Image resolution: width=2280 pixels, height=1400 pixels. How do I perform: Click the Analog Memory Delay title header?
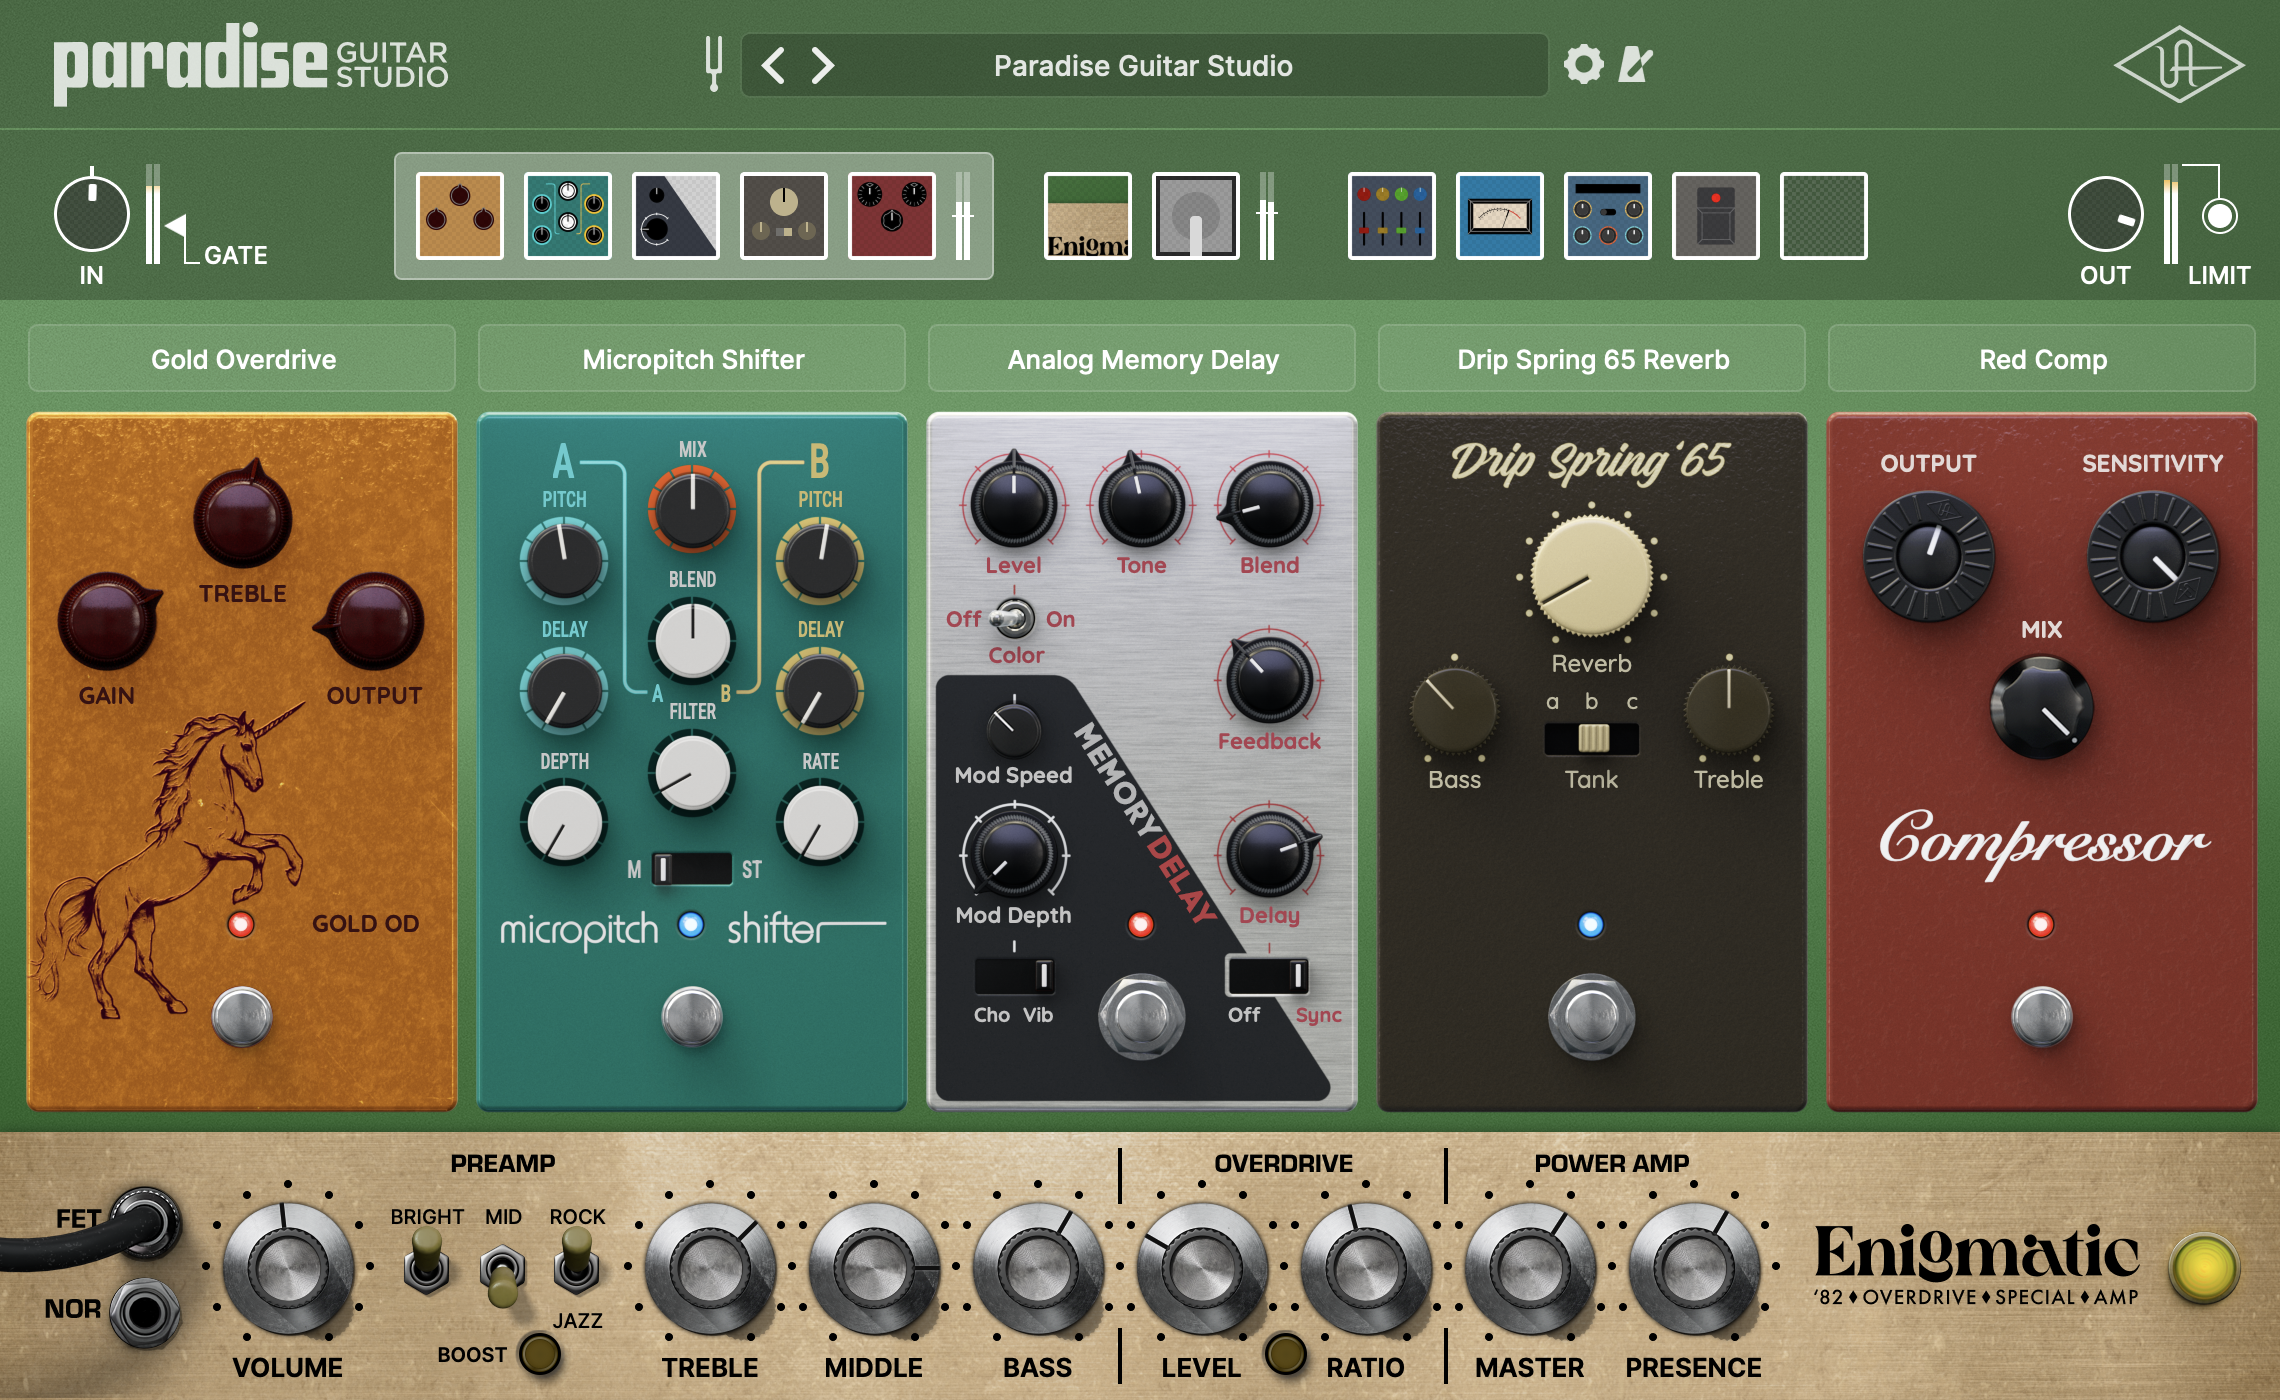coord(1142,359)
